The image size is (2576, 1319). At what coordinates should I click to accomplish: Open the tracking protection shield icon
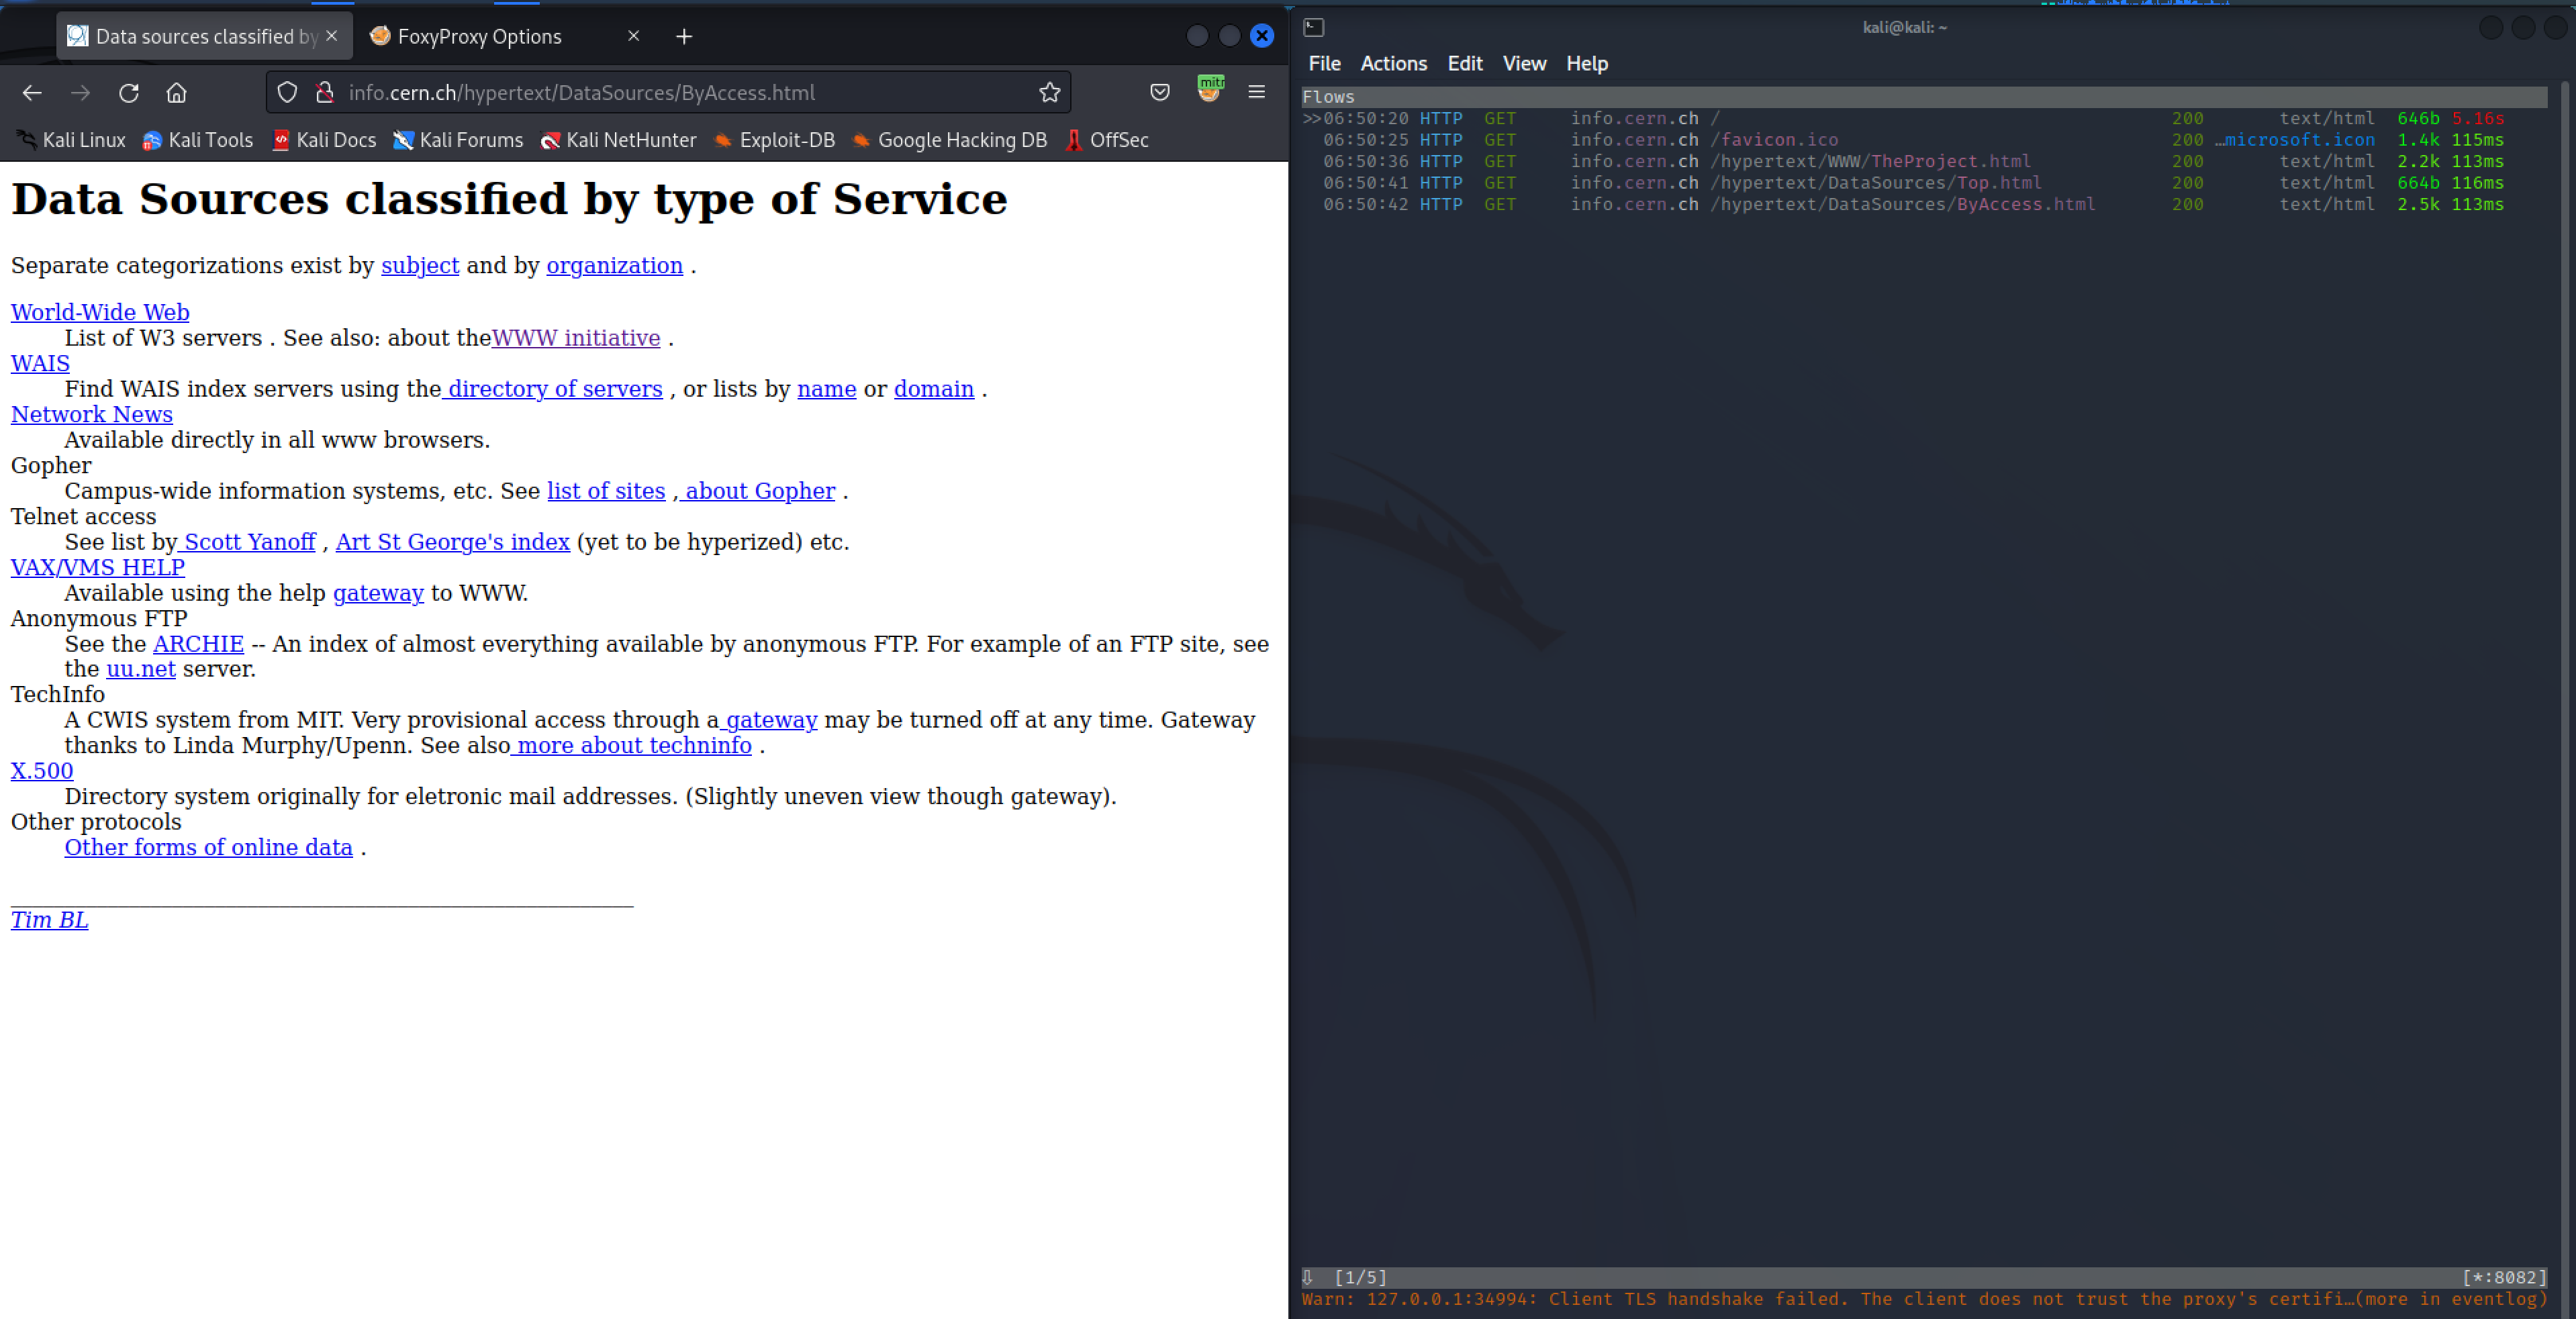tap(287, 93)
